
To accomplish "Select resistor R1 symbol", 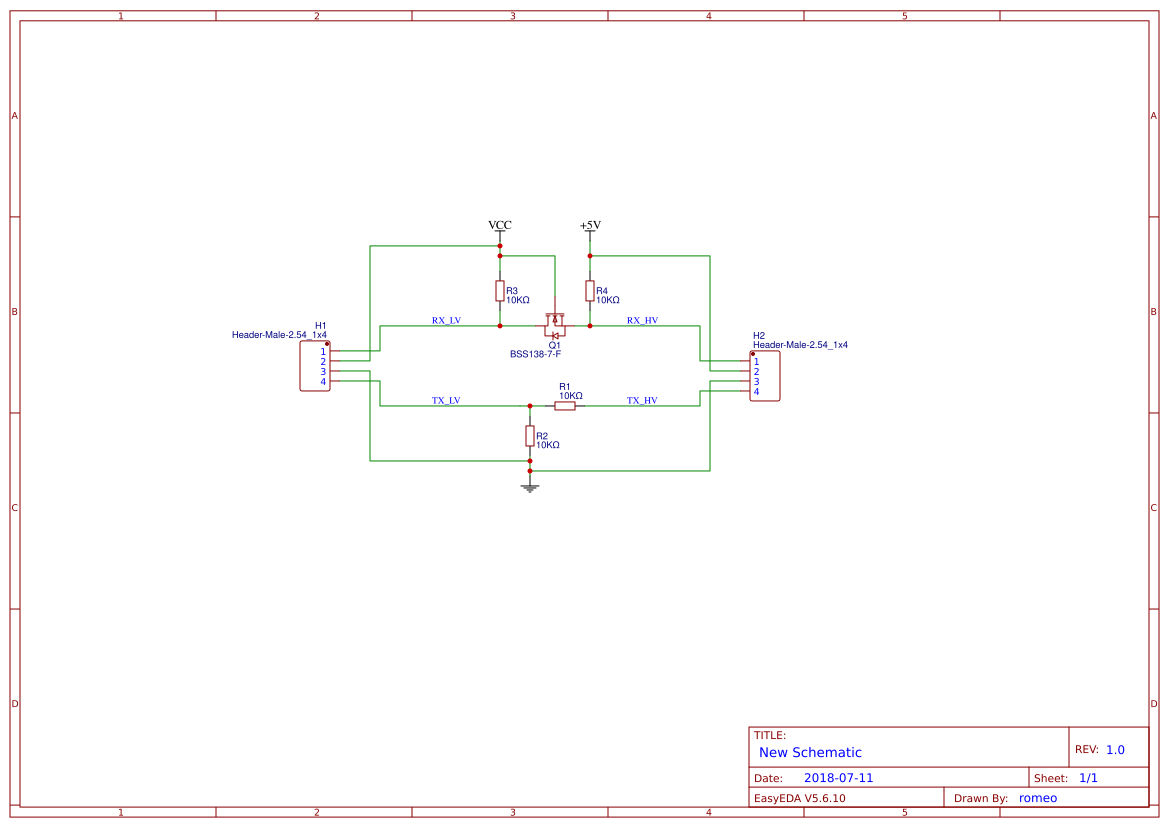I will pyautogui.click(x=567, y=405).
